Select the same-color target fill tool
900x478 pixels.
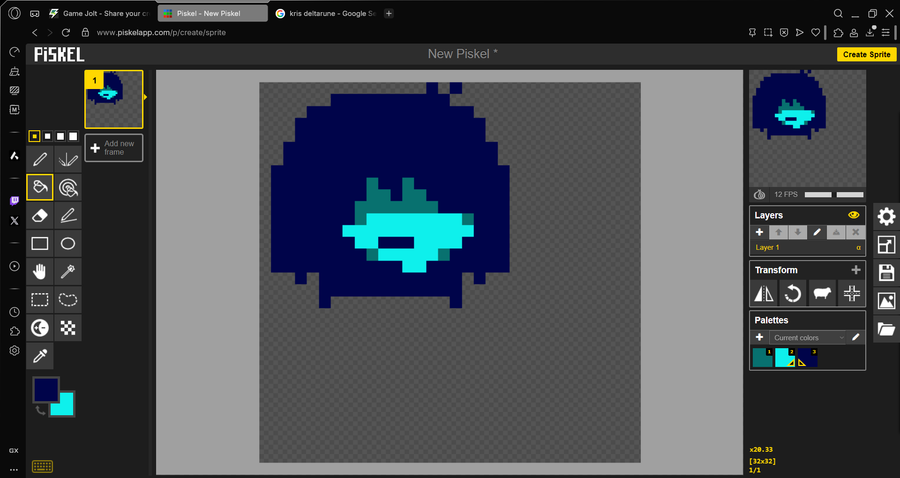click(x=68, y=187)
